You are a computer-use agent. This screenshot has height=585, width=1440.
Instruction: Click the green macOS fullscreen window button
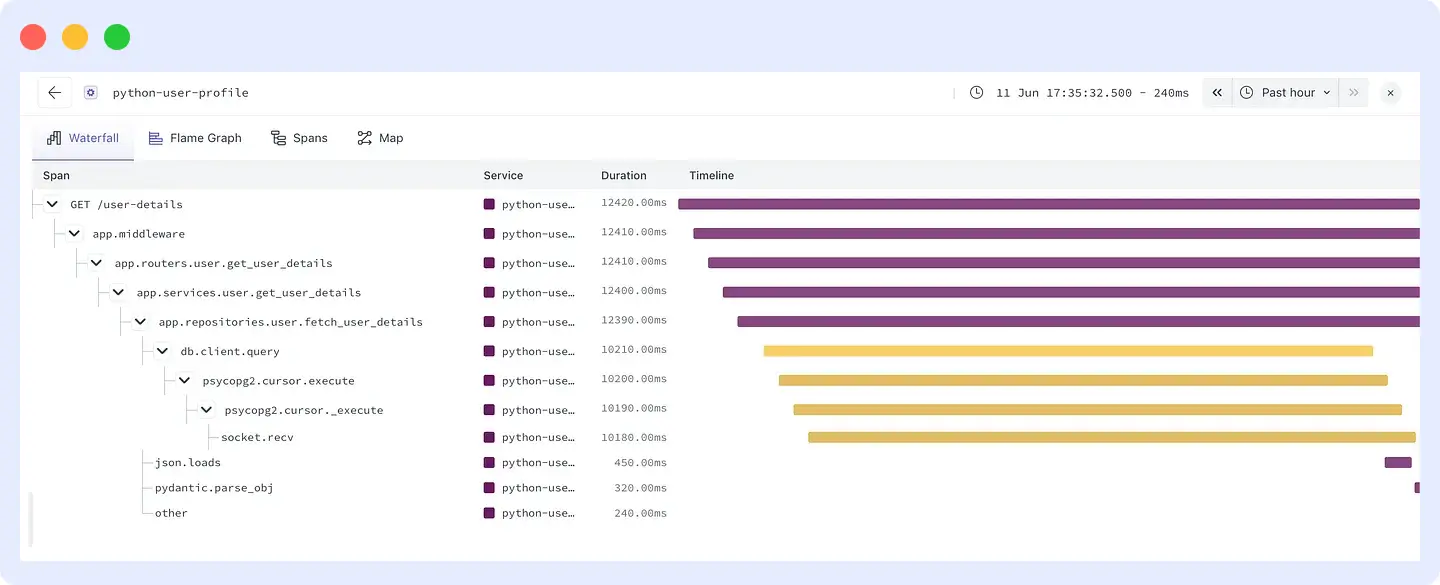117,37
